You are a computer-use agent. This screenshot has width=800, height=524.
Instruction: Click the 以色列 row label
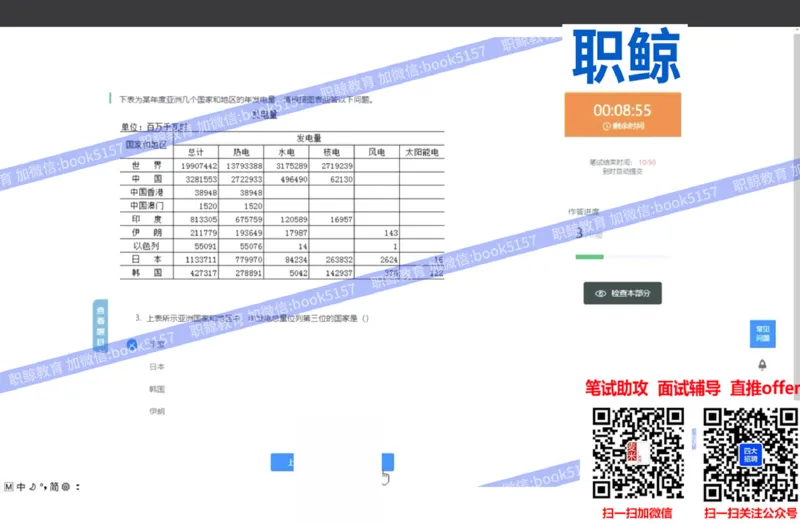click(147, 245)
